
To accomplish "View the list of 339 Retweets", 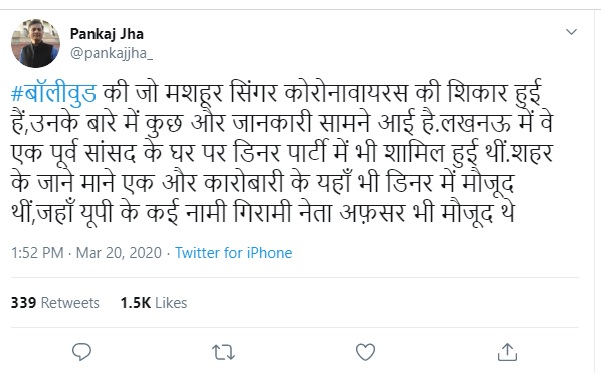I will pos(55,303).
